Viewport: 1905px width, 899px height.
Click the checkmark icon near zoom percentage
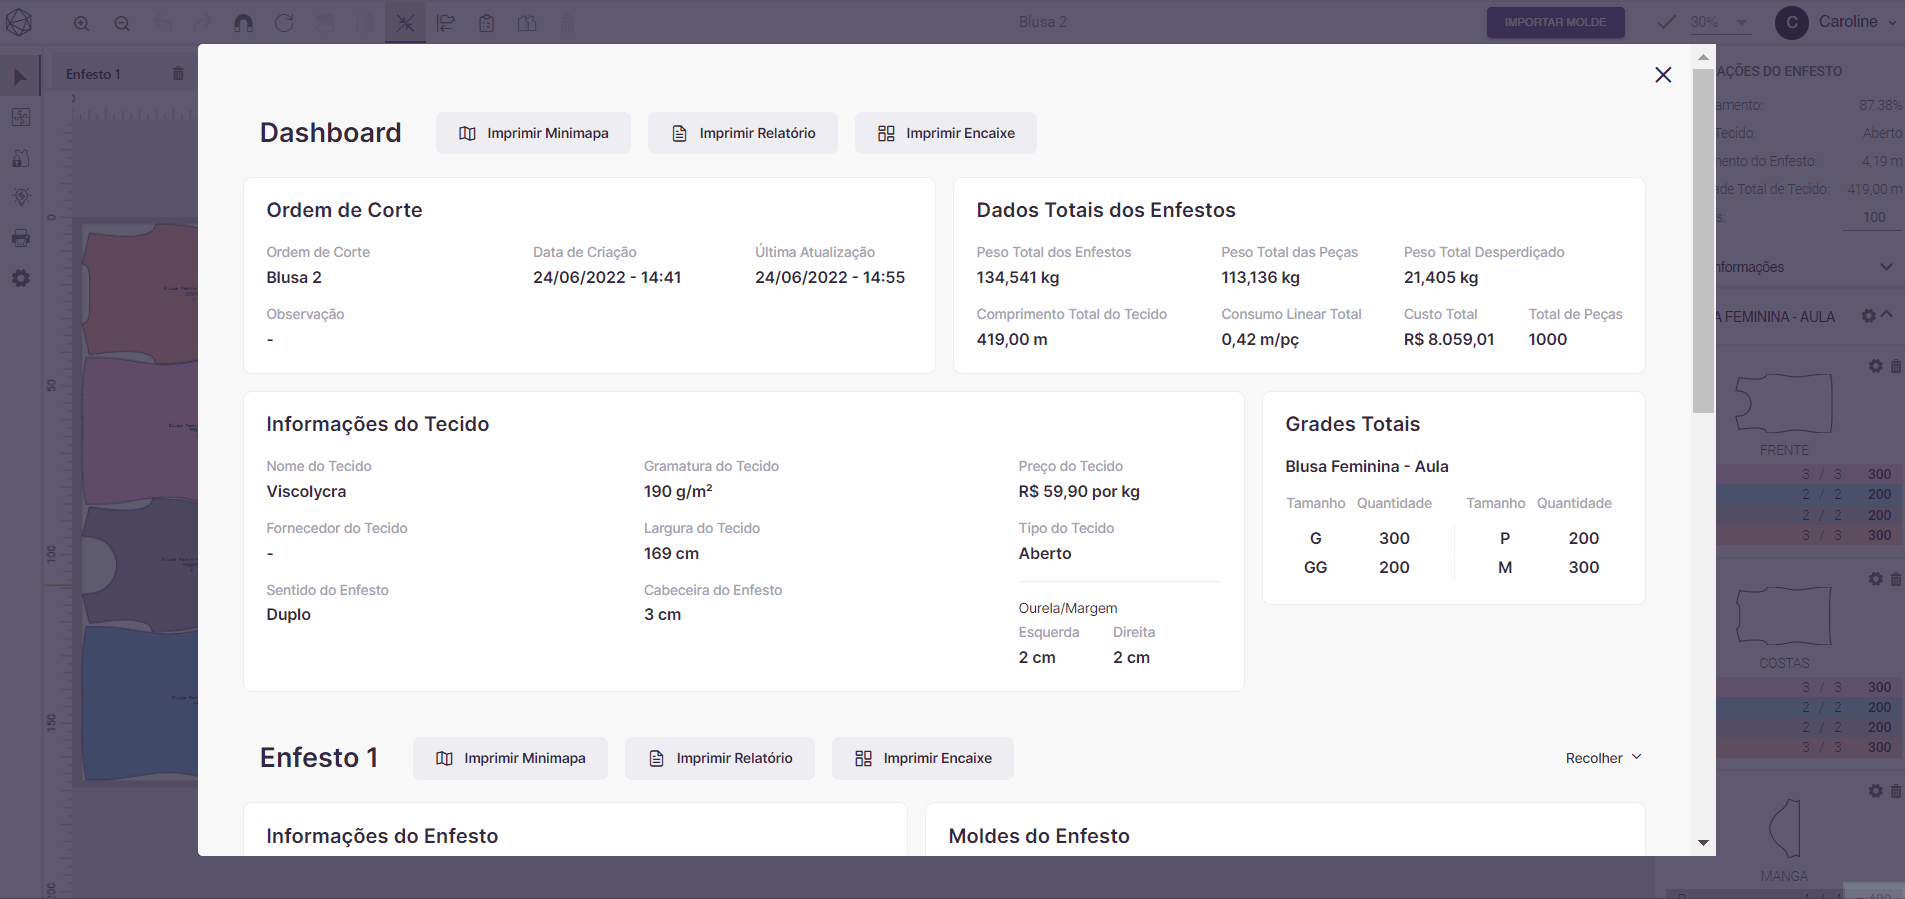pos(1666,22)
